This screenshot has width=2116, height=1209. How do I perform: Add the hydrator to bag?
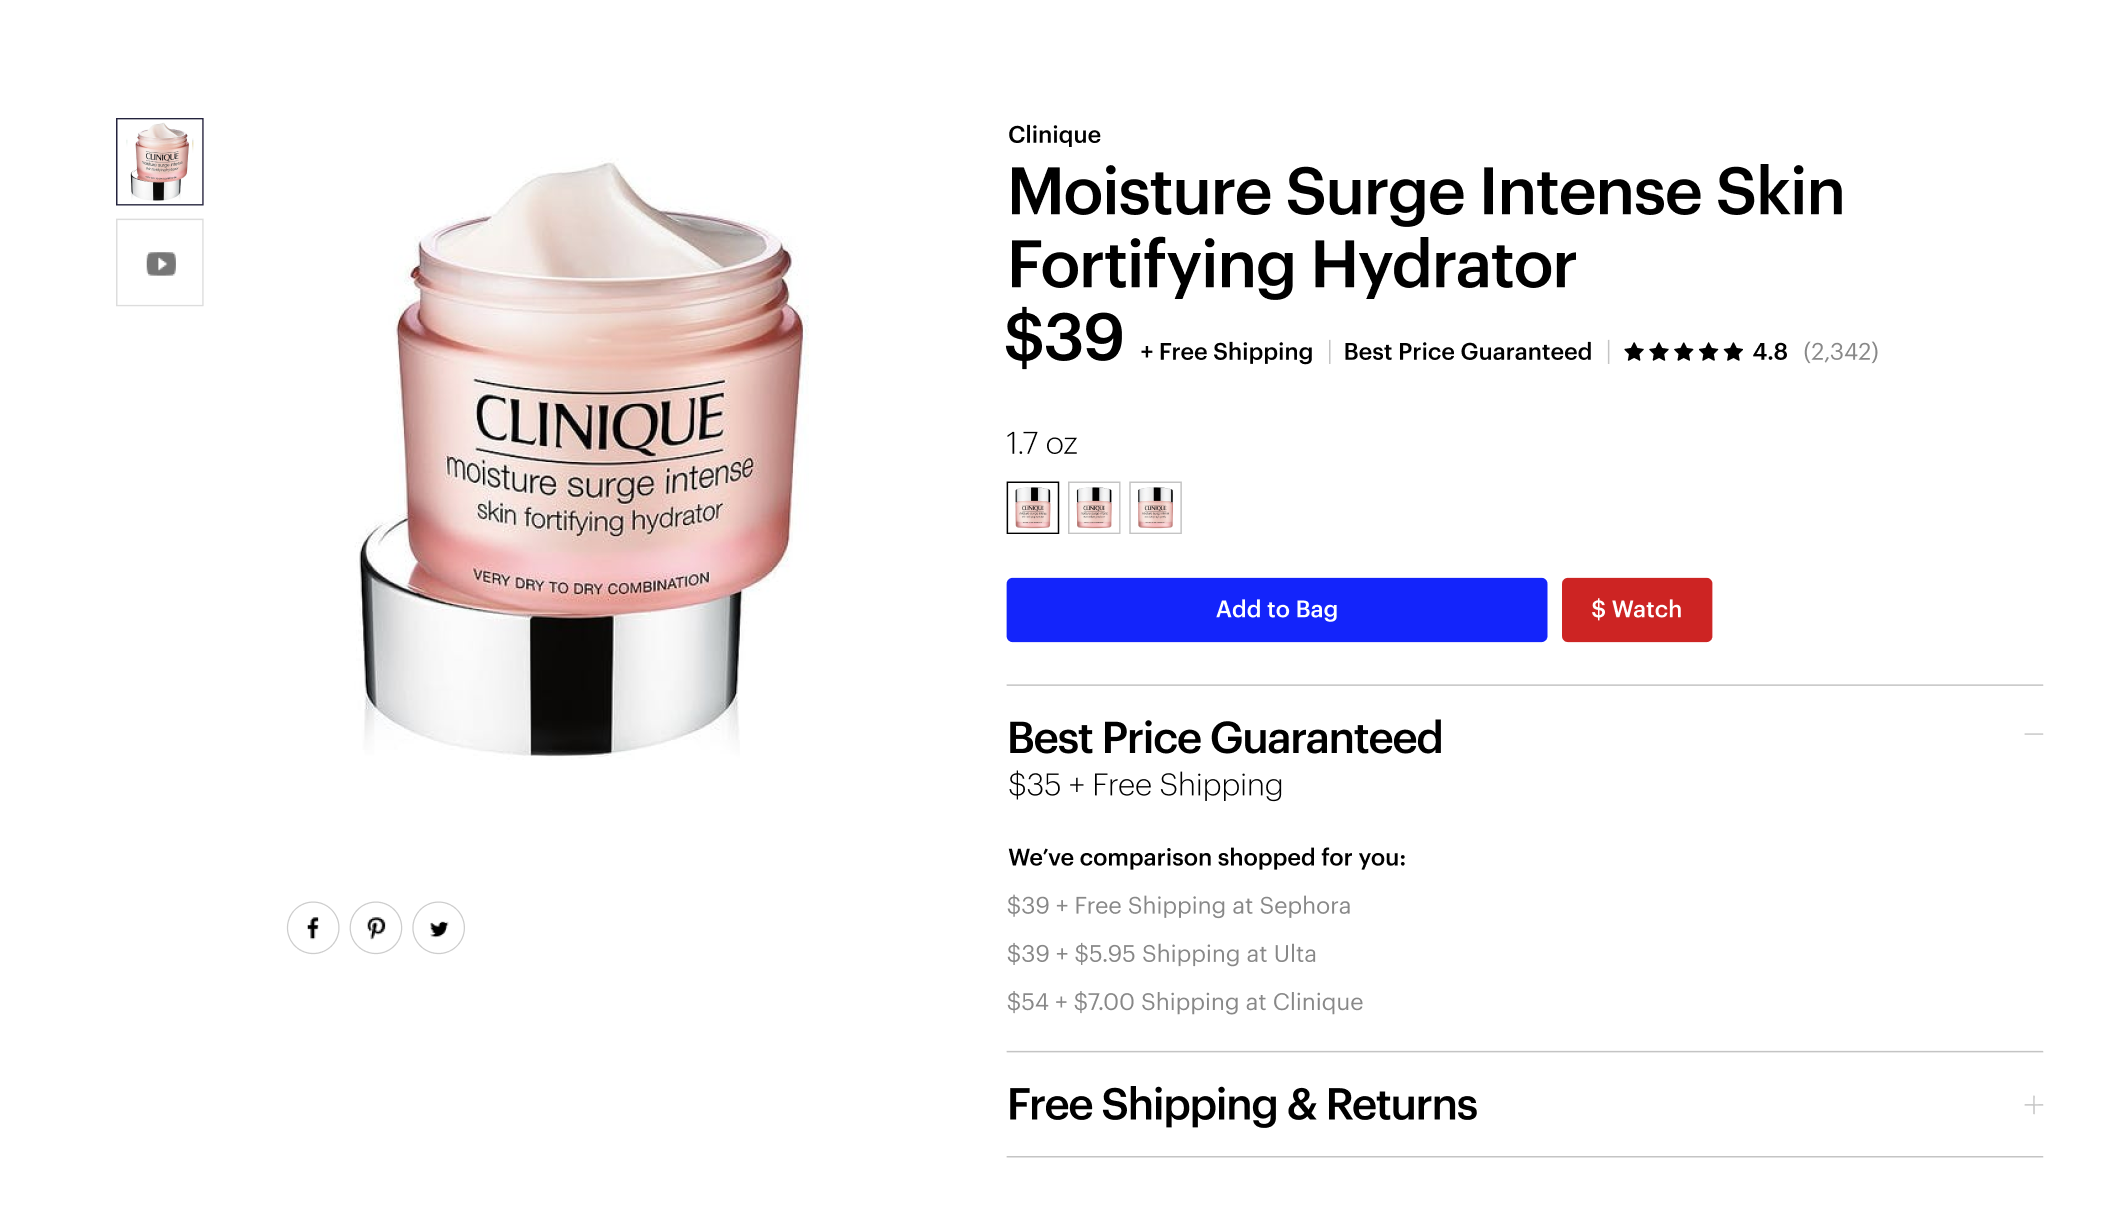point(1276,610)
